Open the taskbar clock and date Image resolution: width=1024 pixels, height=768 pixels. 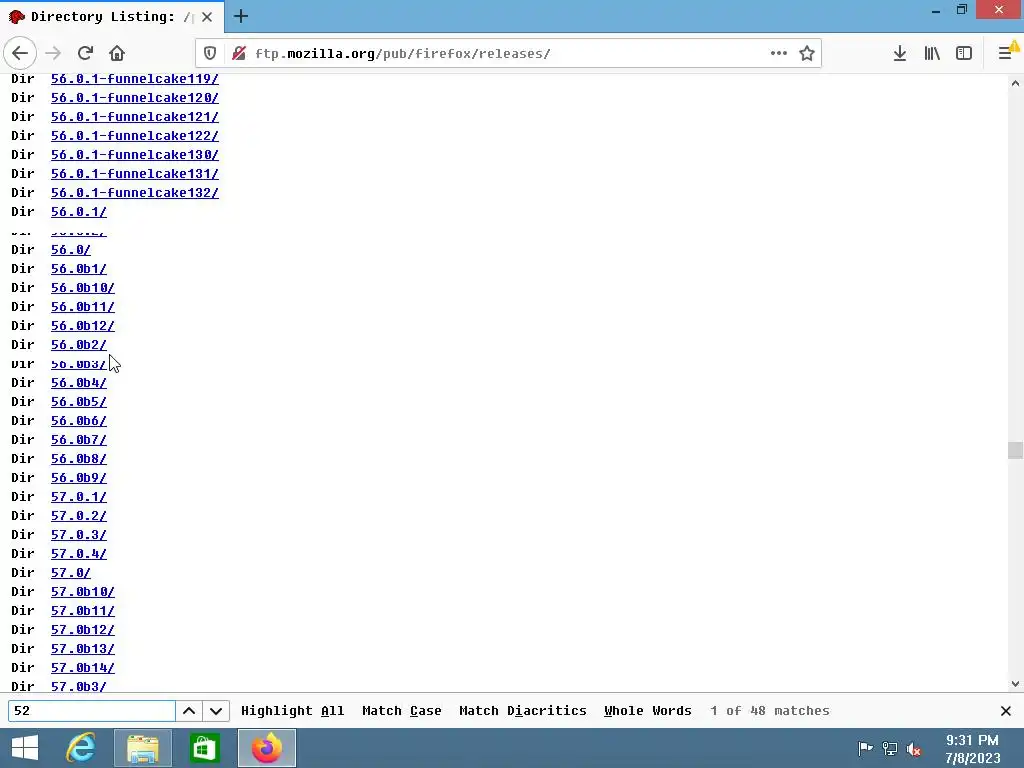[x=972, y=748]
